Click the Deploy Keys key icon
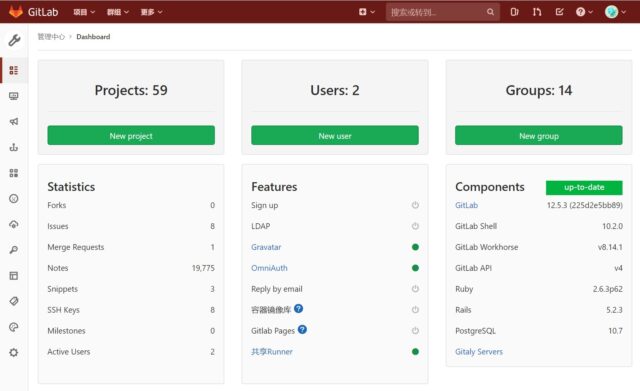Screen dimensions: 640x391 (13, 250)
